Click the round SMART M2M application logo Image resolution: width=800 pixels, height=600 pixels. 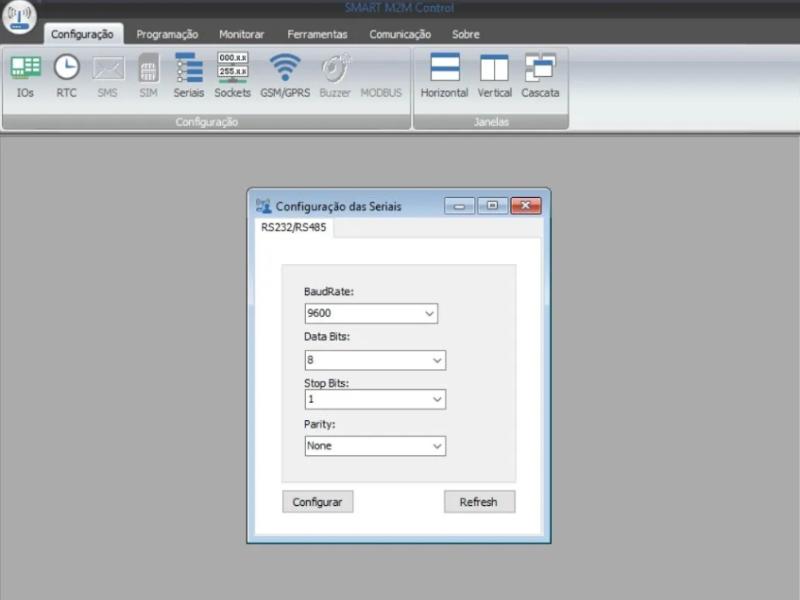coord(19,19)
